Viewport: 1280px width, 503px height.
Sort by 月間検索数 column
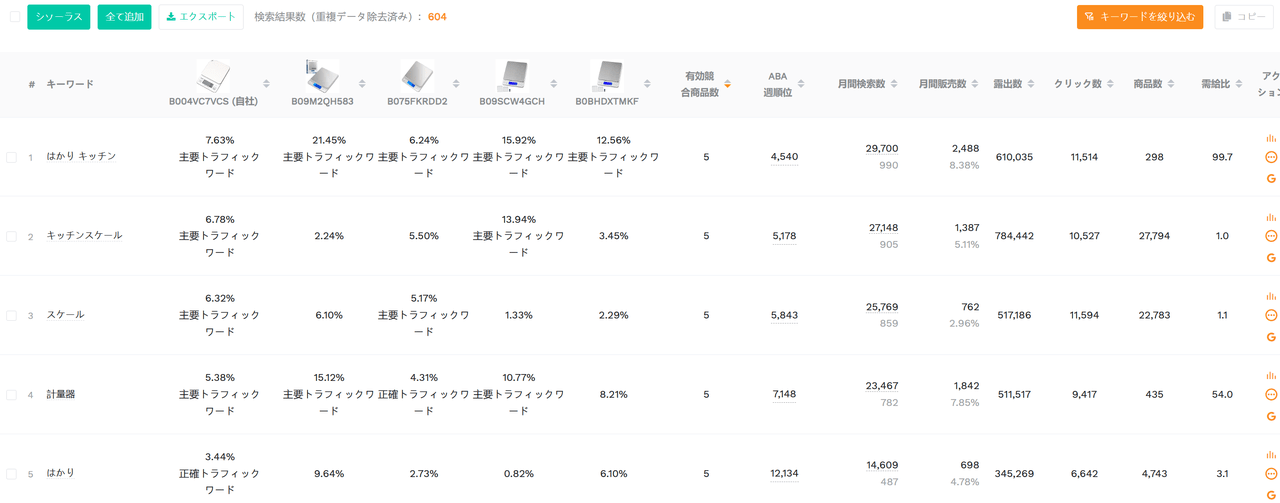coord(894,84)
